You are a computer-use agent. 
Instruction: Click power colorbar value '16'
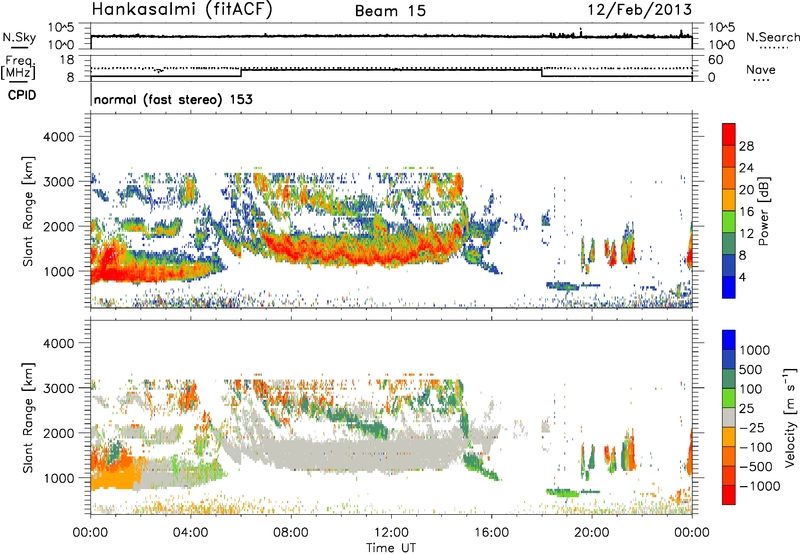746,212
